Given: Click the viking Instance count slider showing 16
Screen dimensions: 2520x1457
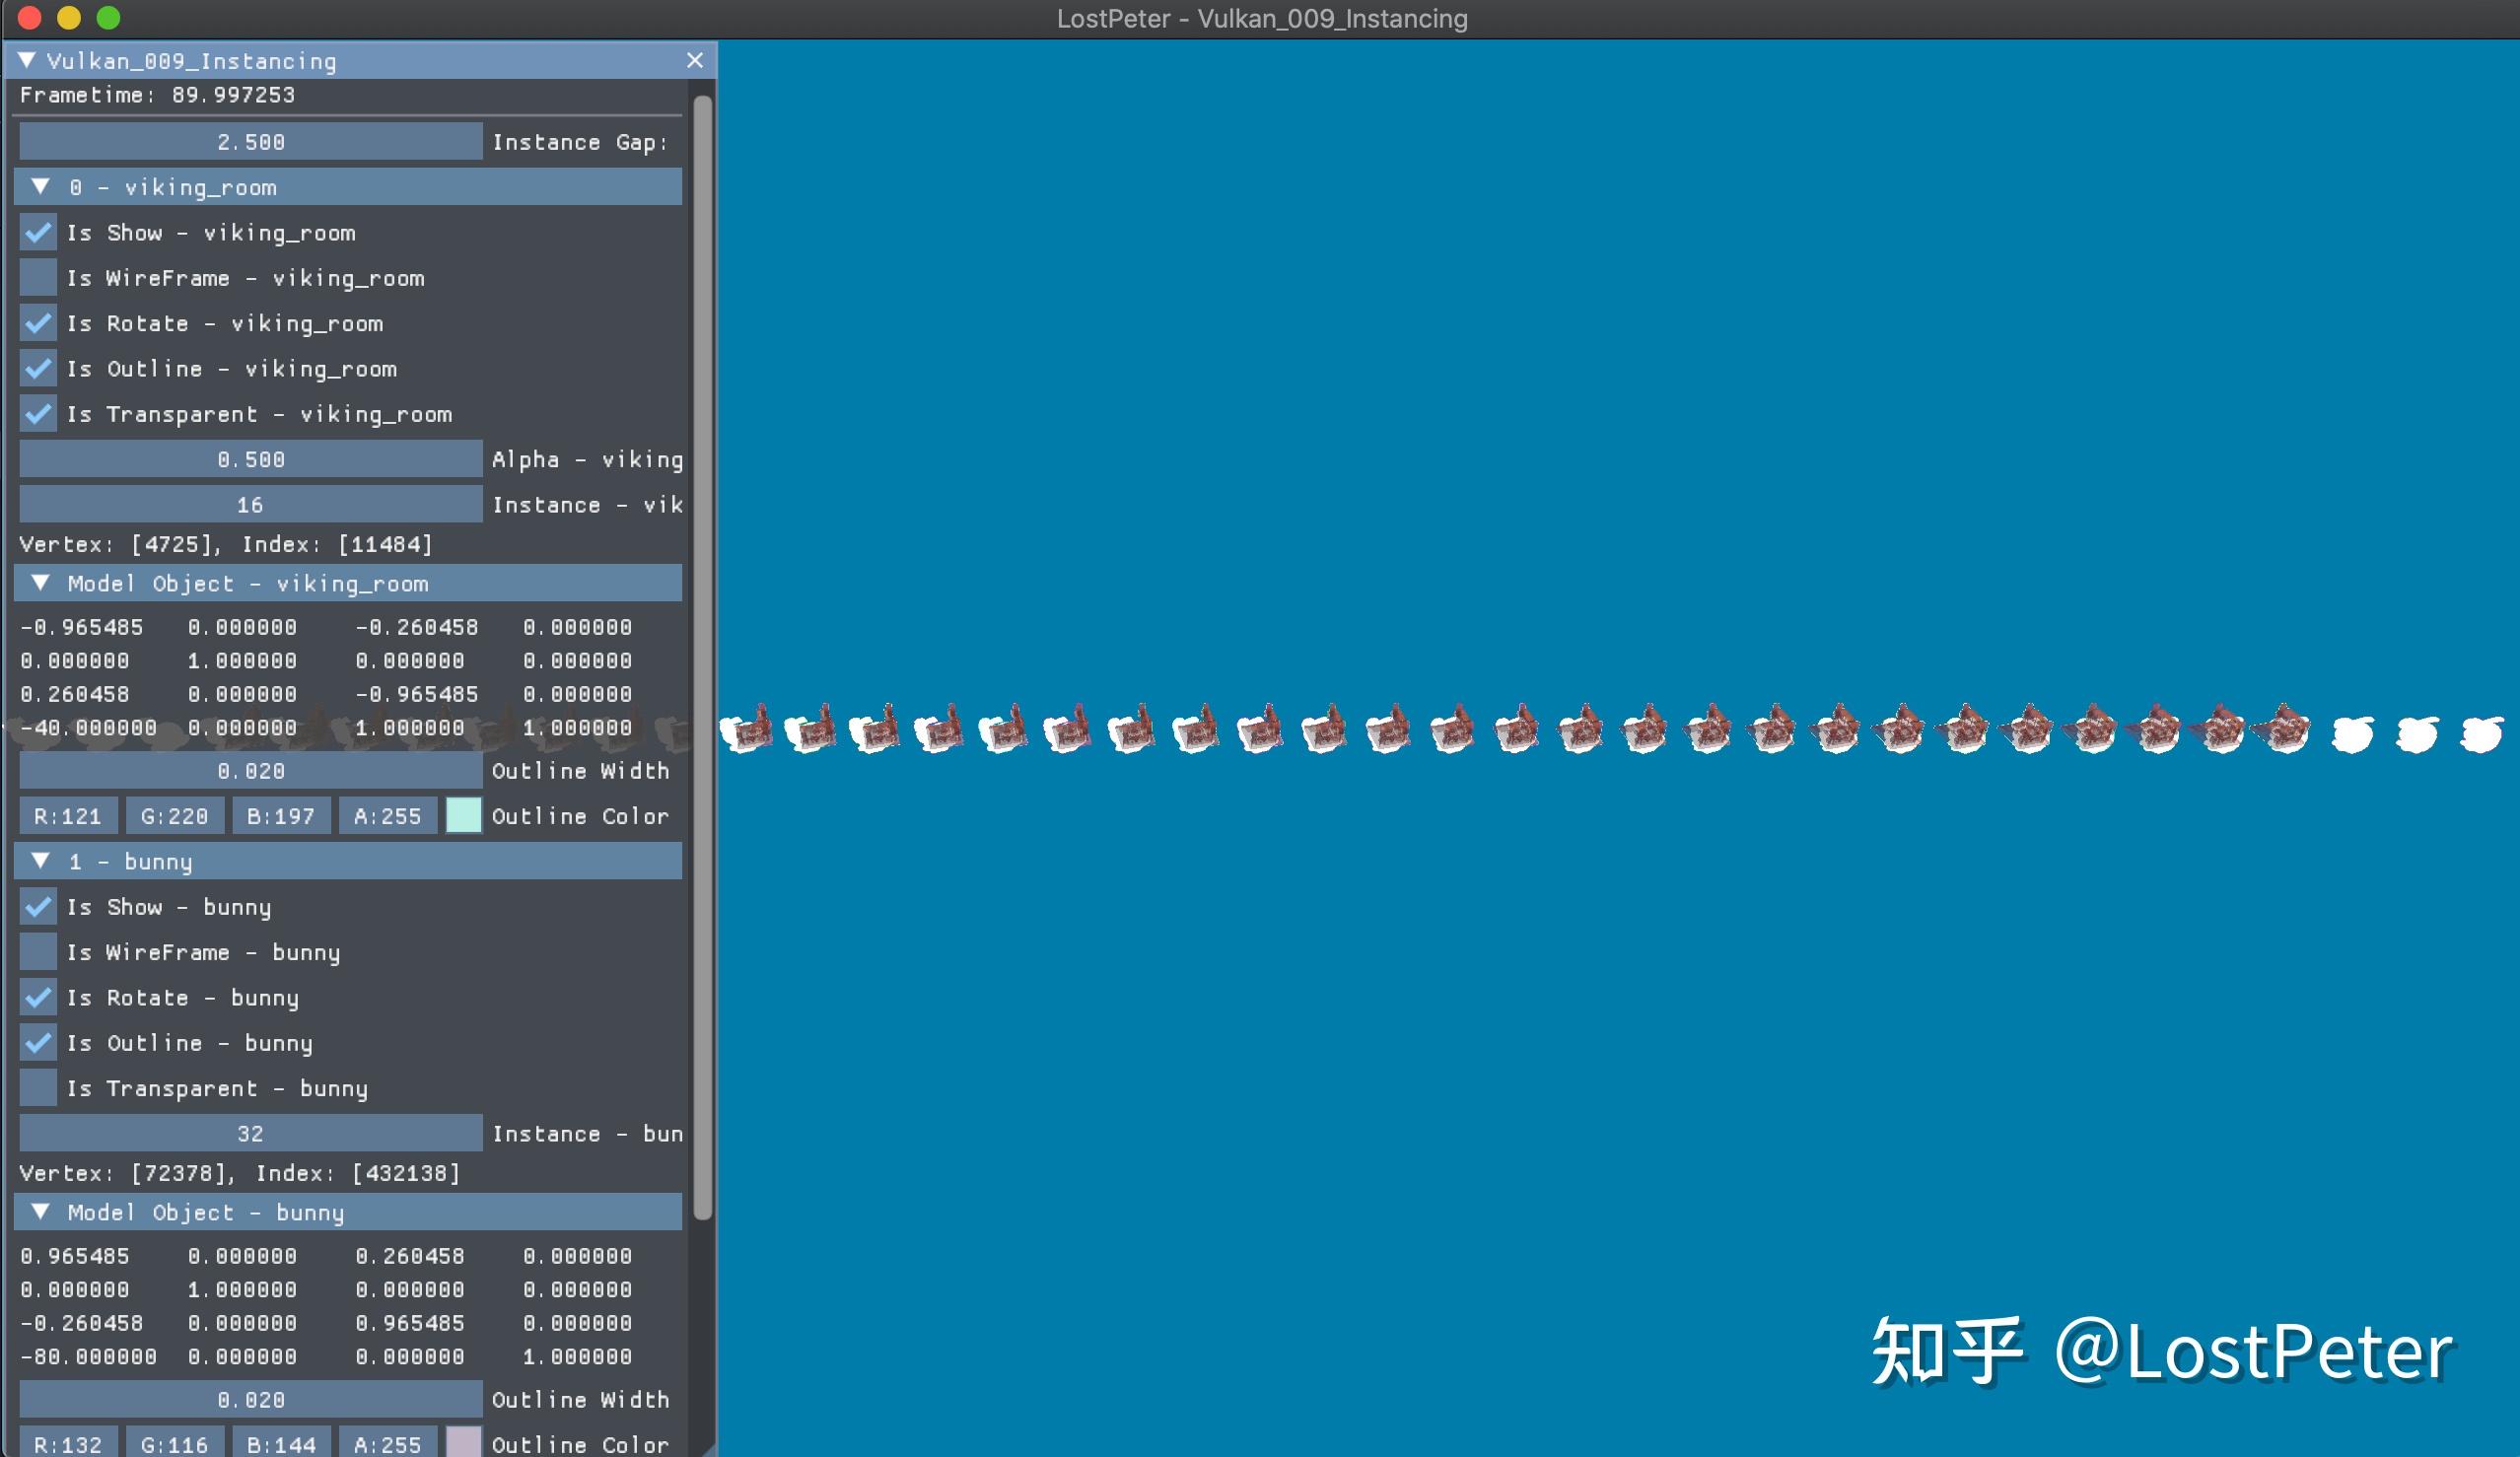Looking at the screenshot, I should click(251, 505).
